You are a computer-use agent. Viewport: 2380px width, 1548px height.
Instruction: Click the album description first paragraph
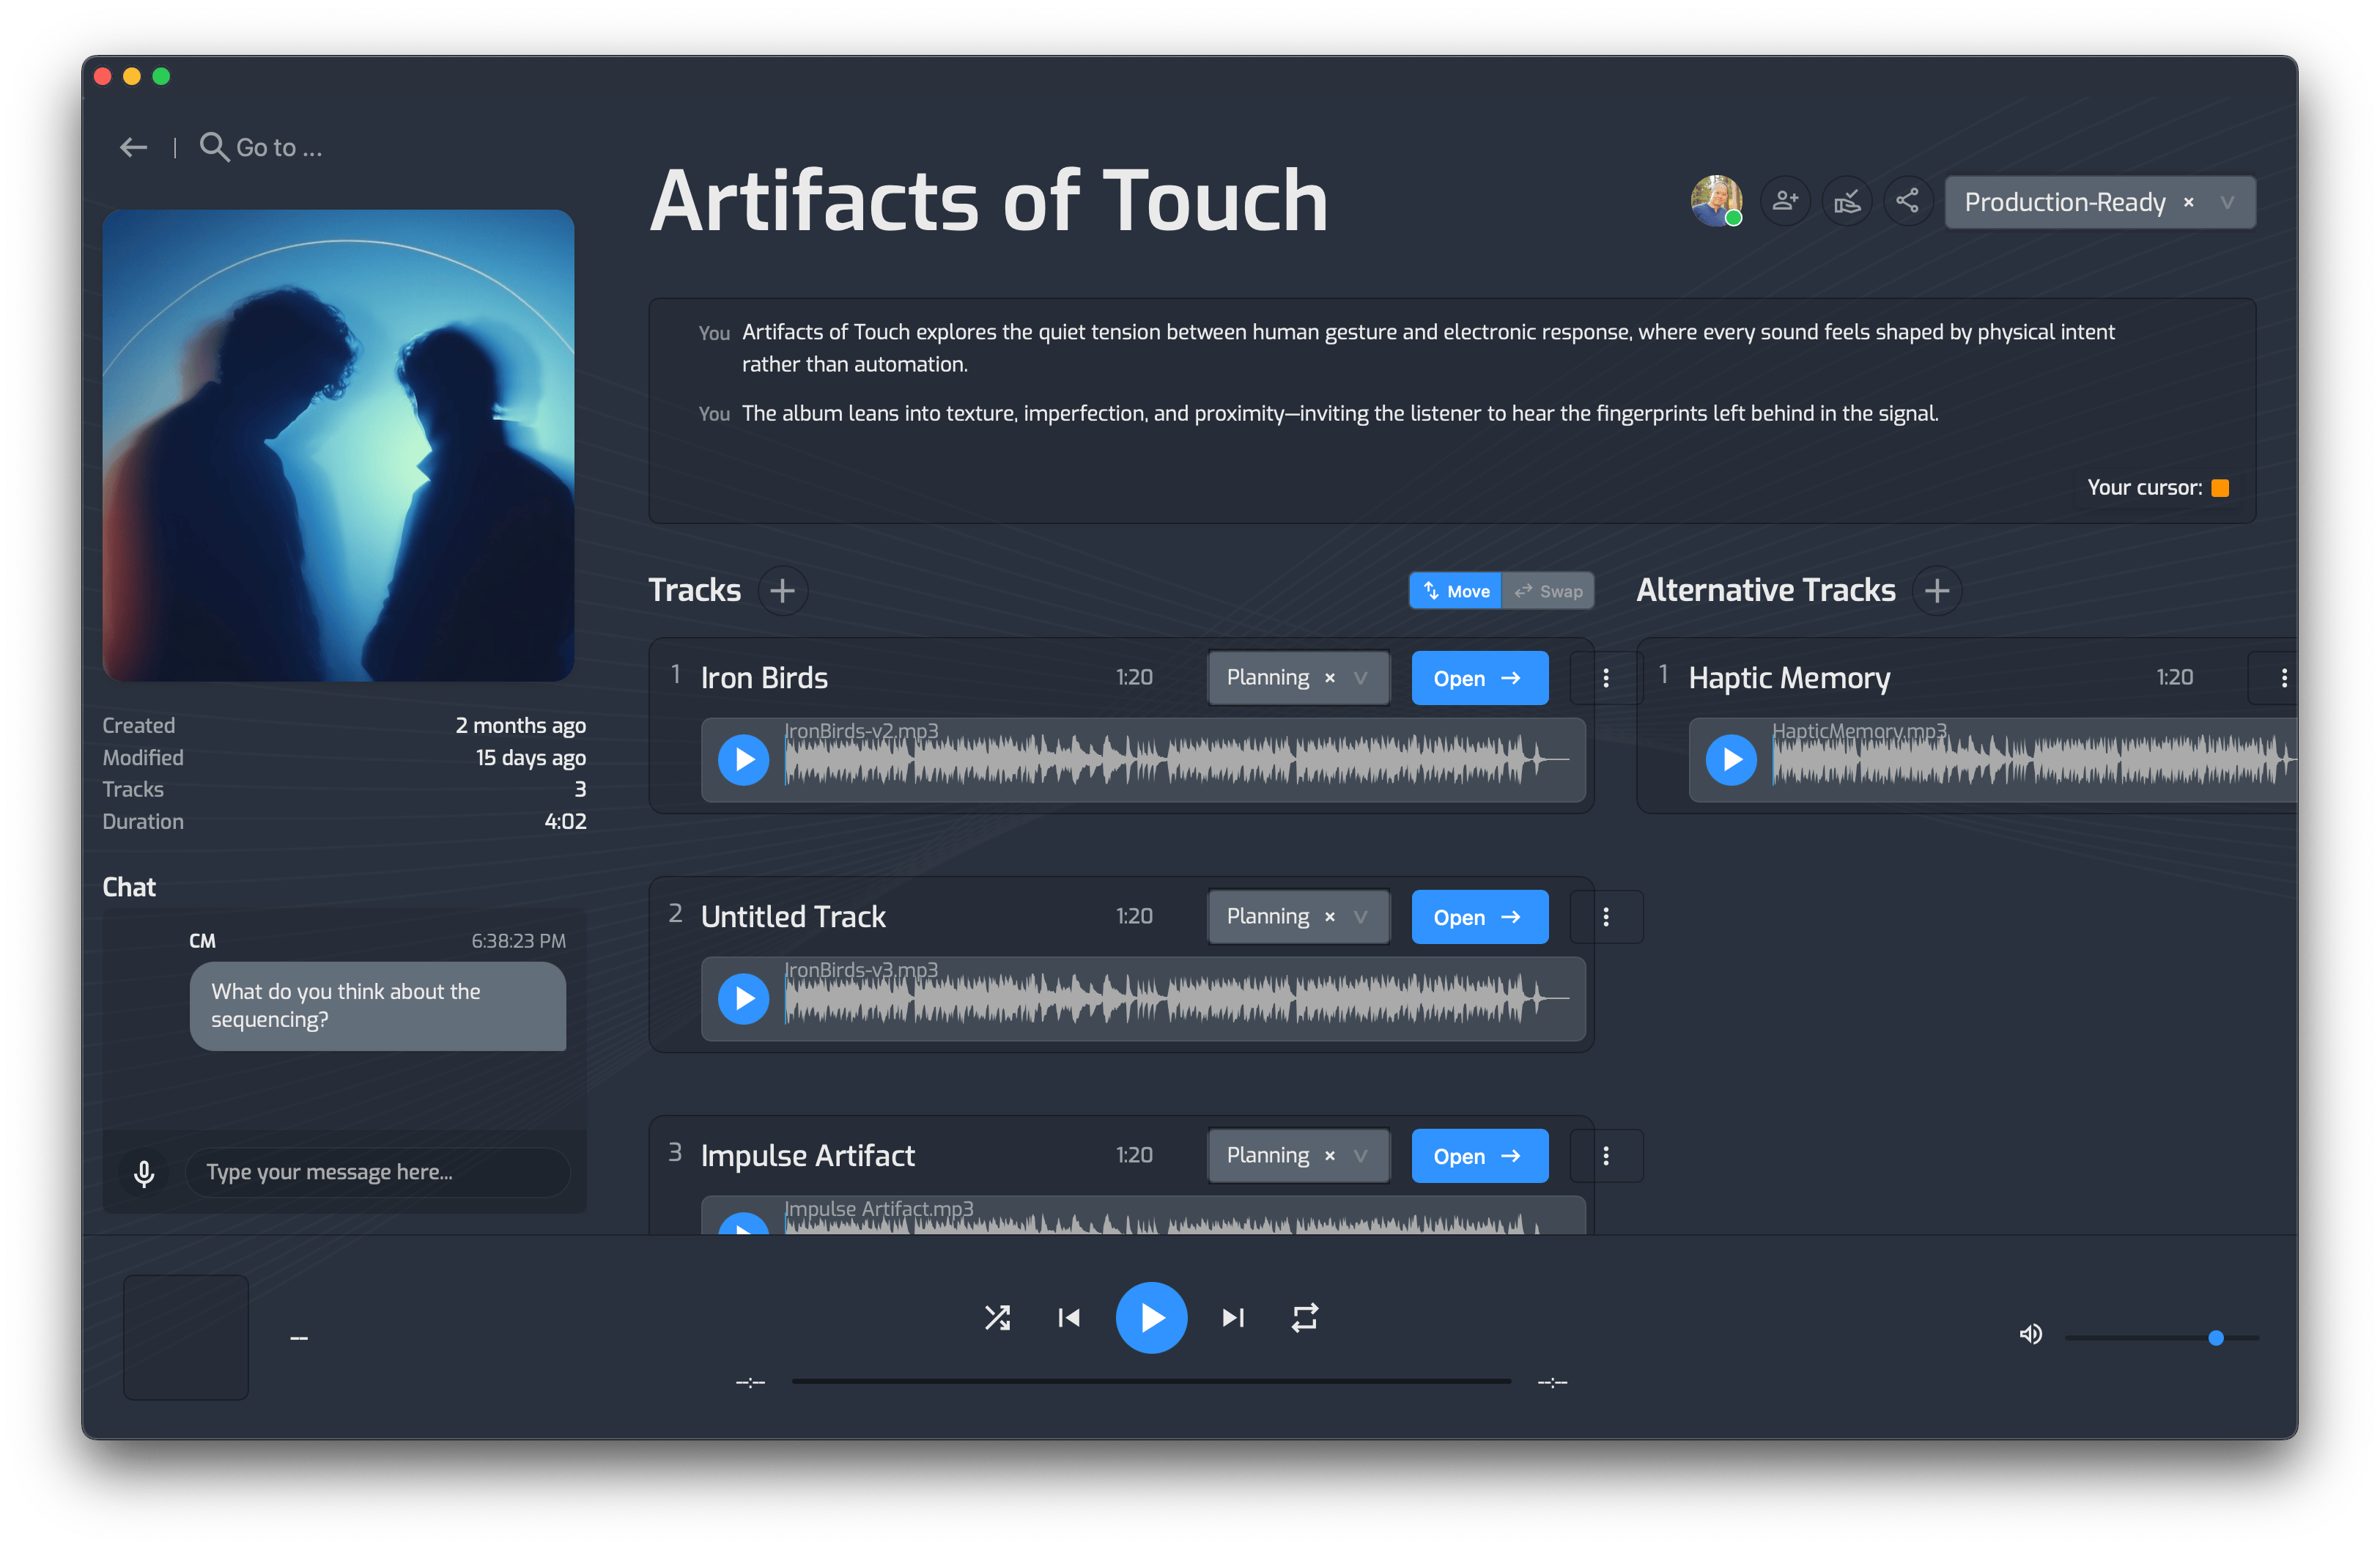[x=1427, y=348]
